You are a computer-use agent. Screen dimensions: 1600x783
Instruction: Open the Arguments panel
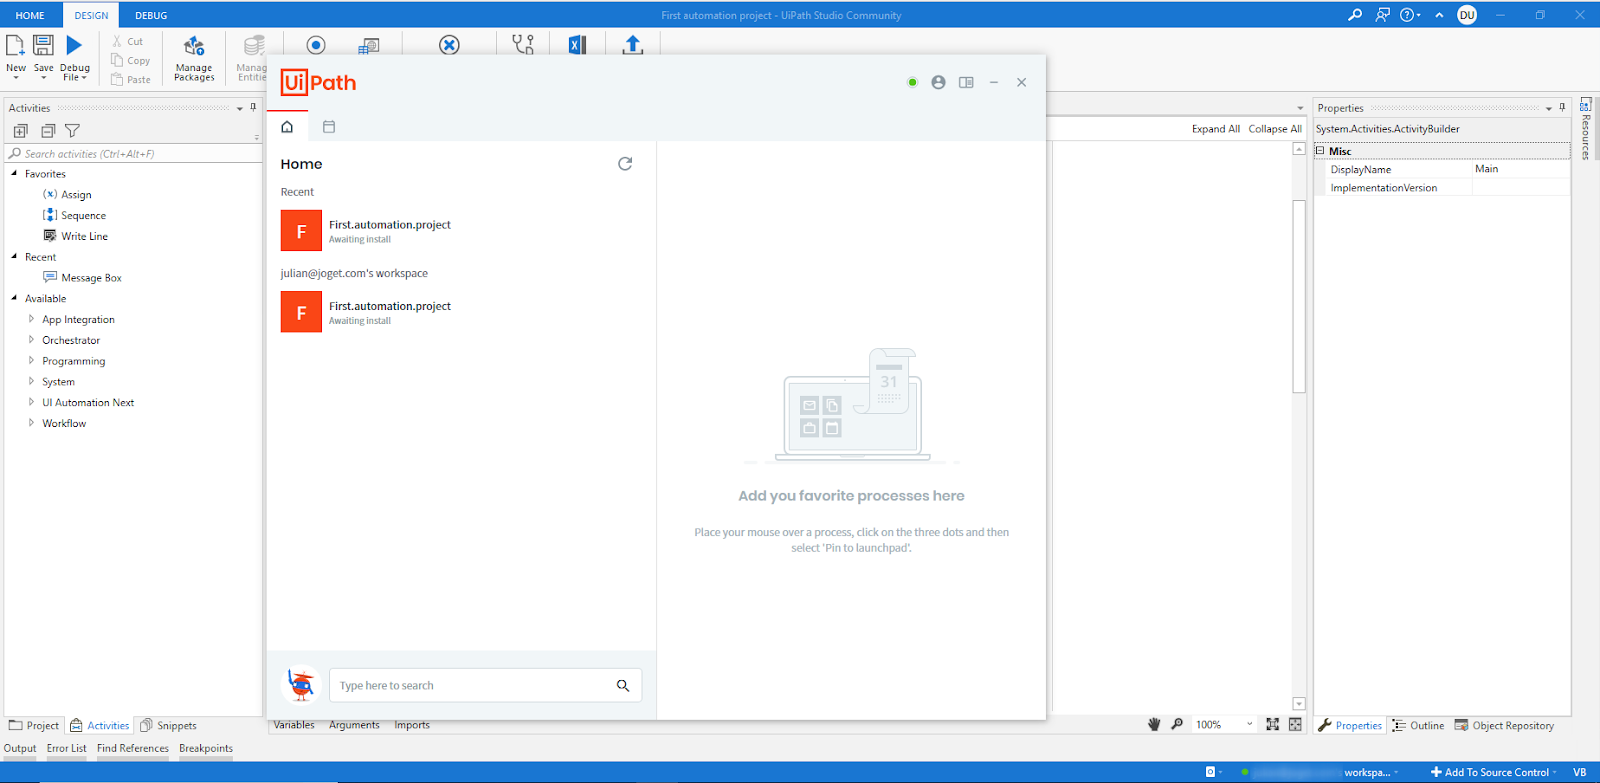point(354,725)
